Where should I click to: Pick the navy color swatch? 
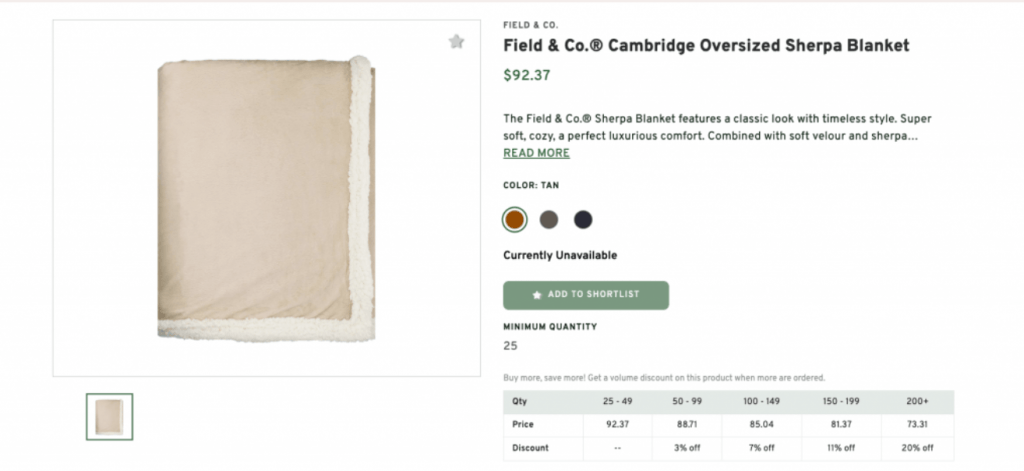583,219
